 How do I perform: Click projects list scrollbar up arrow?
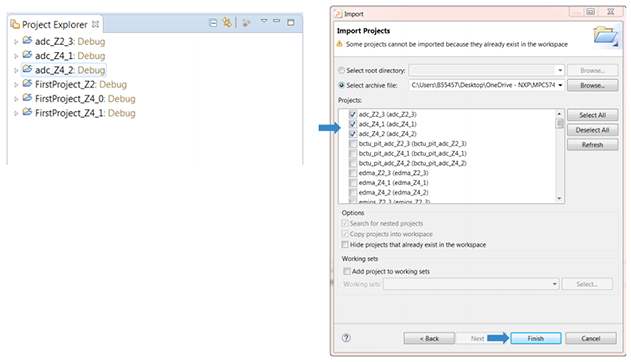pos(559,113)
